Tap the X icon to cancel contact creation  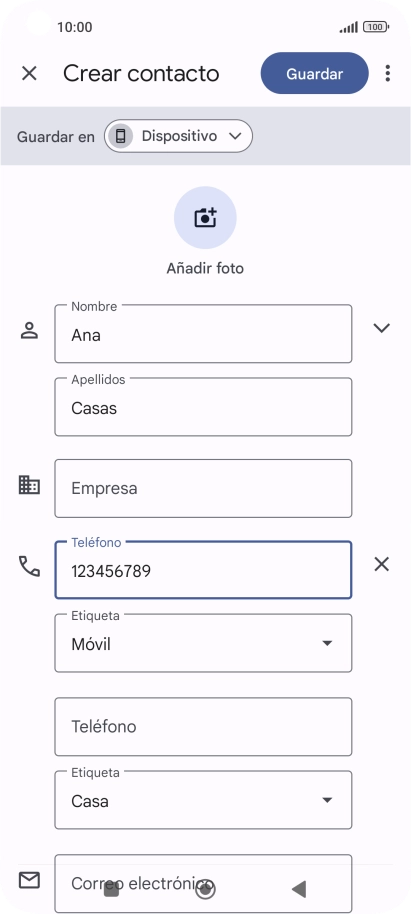pos(29,73)
